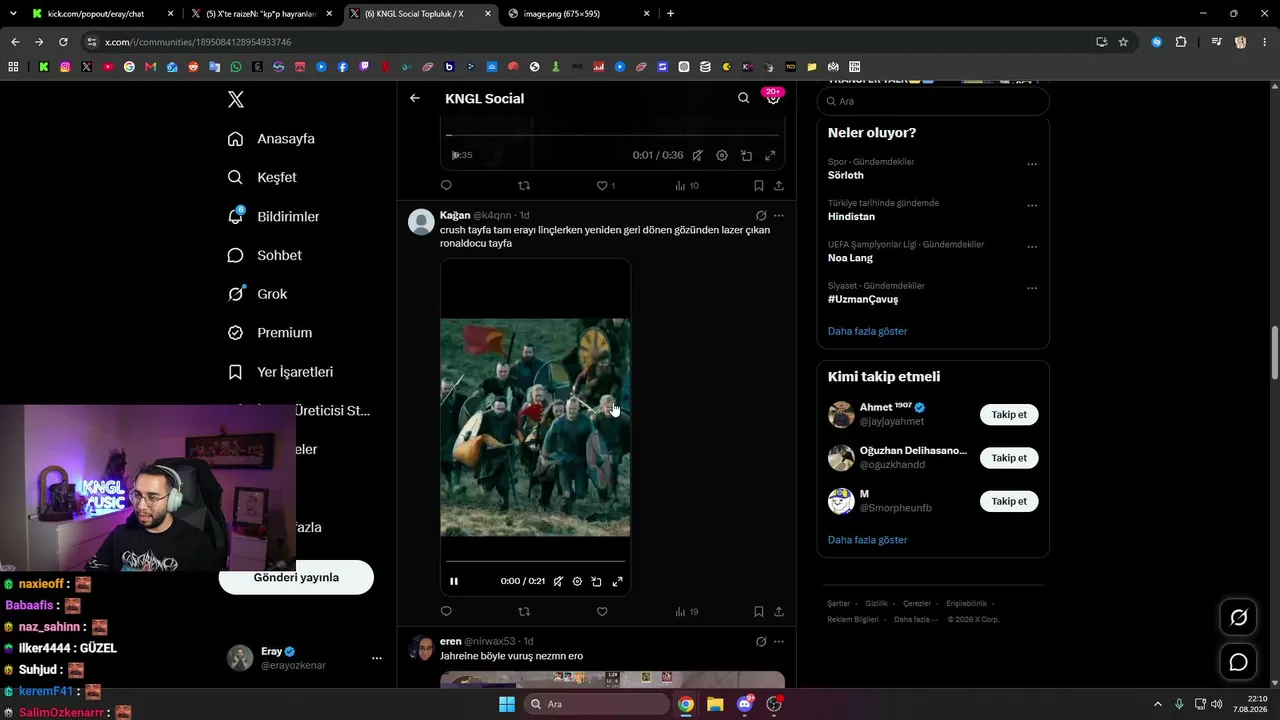The width and height of the screenshot is (1280, 720).
Task: Open Windows Start menu
Action: [507, 704]
